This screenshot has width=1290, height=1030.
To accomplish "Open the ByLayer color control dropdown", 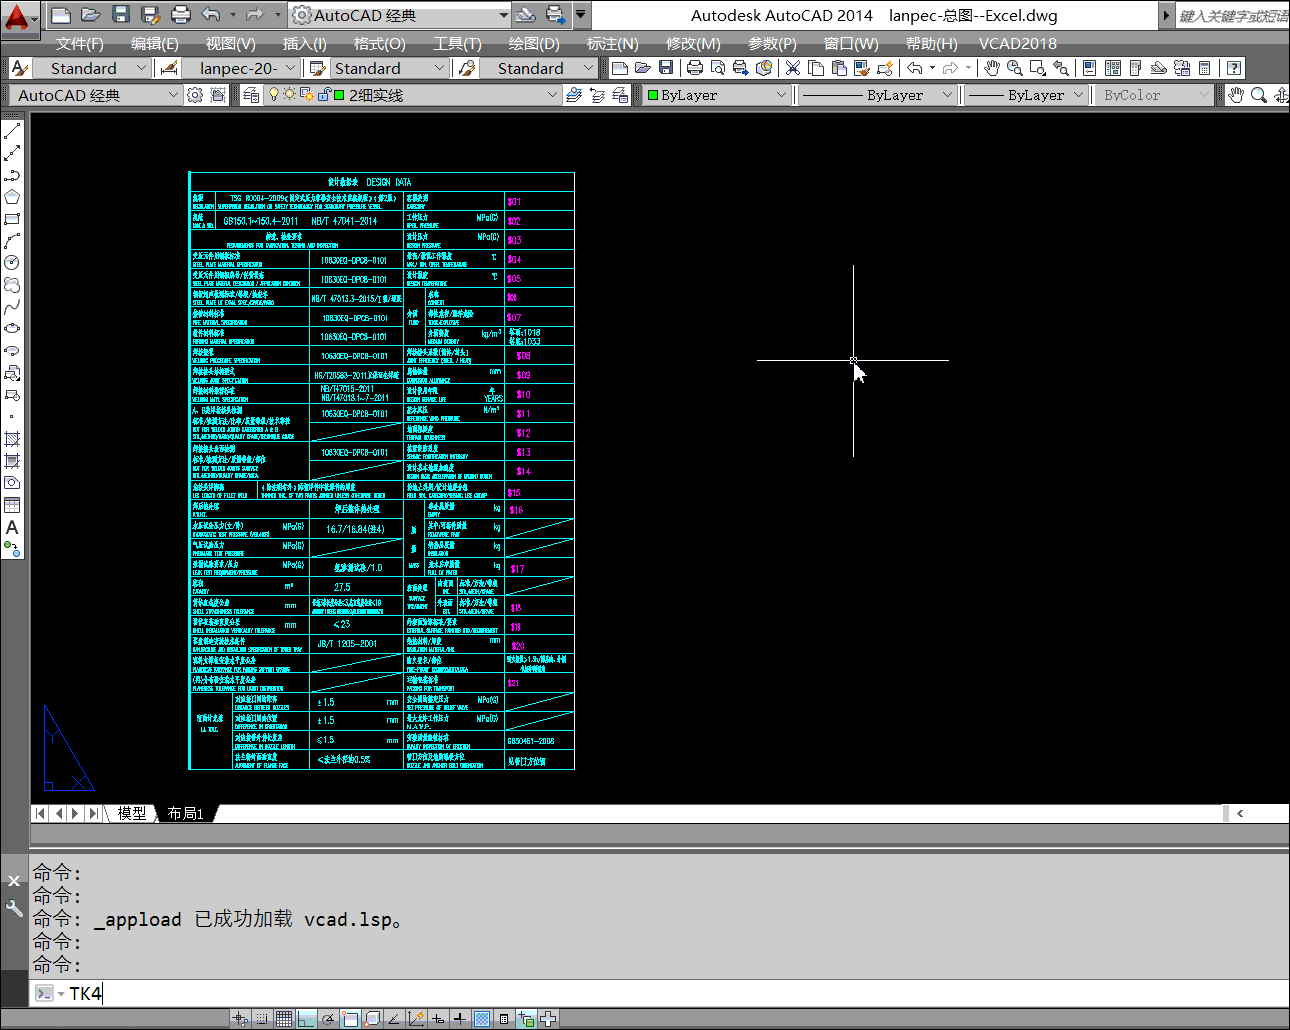I will [x=781, y=95].
